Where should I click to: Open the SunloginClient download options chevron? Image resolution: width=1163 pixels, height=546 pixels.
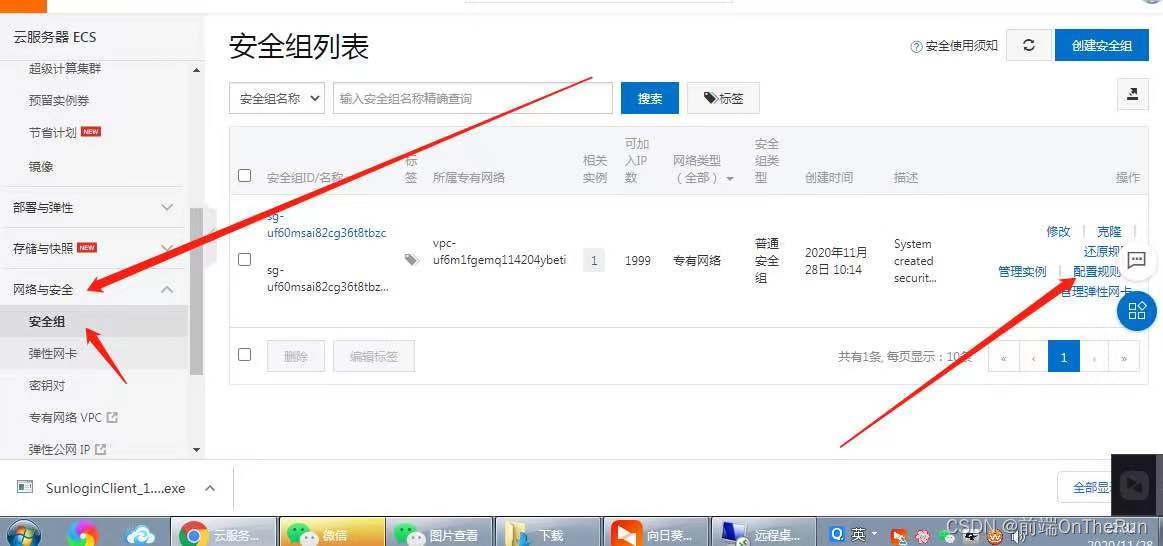point(210,488)
